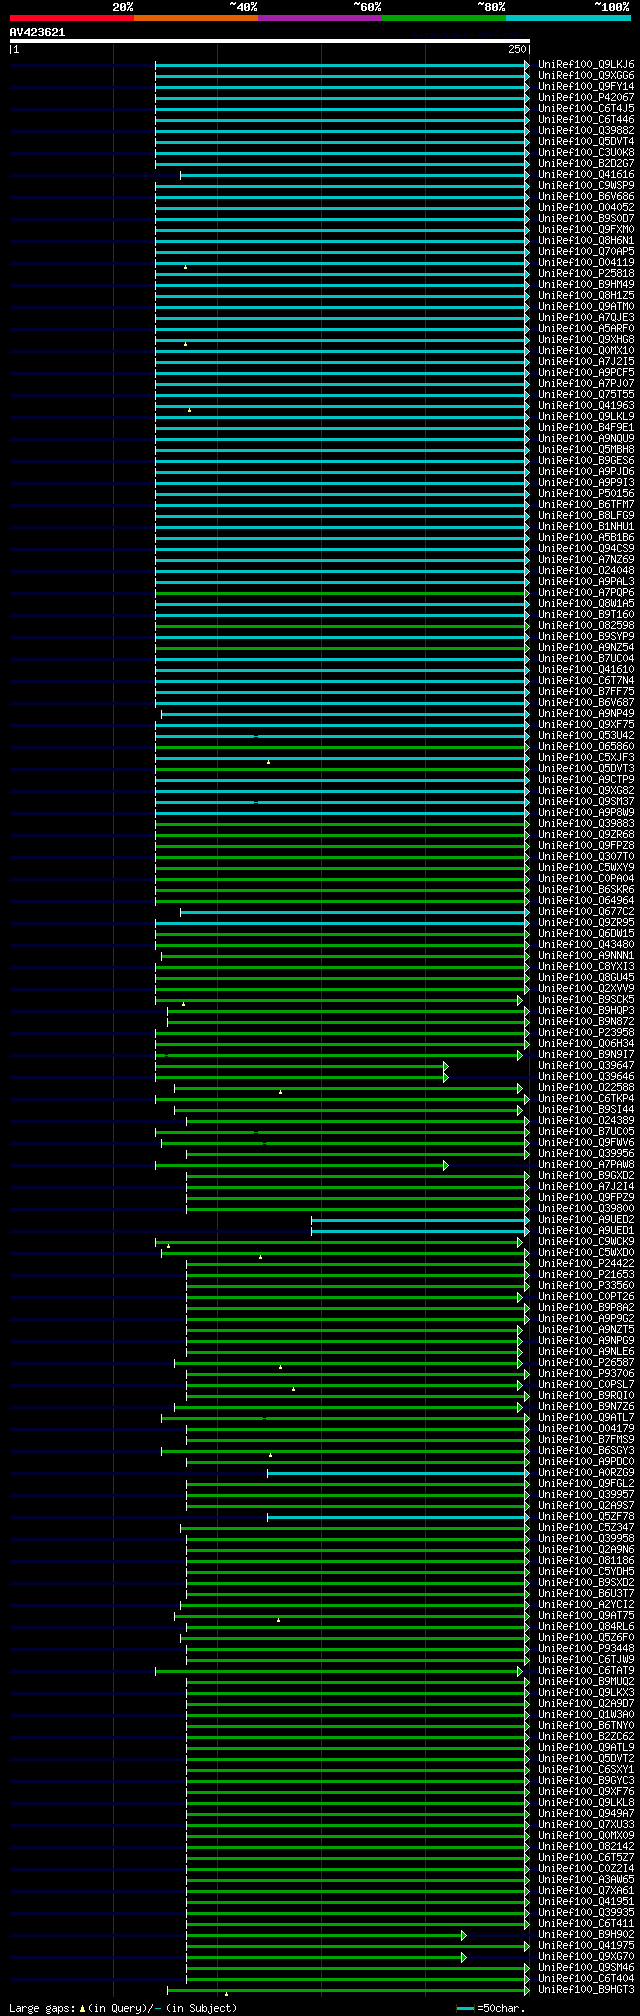The height and width of the screenshot is (2016, 640).
Task: Select the AV423621 query name label
Action: 37,32
